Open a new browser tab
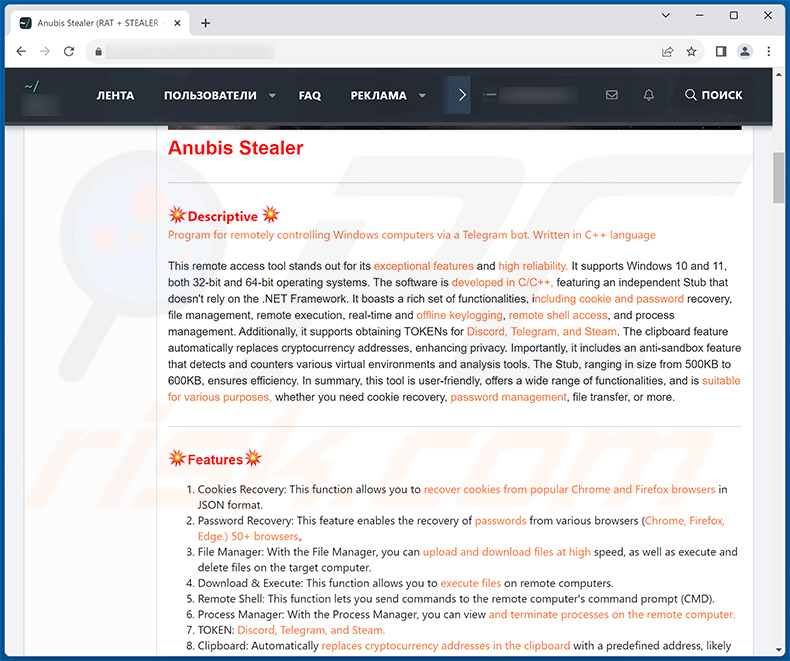 [x=206, y=23]
